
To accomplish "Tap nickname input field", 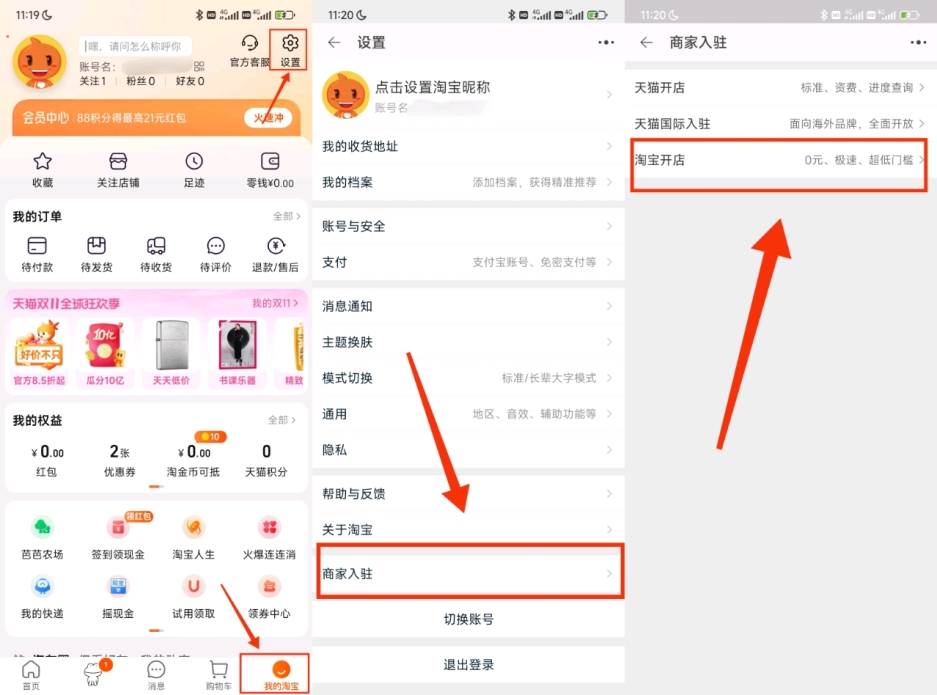I will click(136, 46).
